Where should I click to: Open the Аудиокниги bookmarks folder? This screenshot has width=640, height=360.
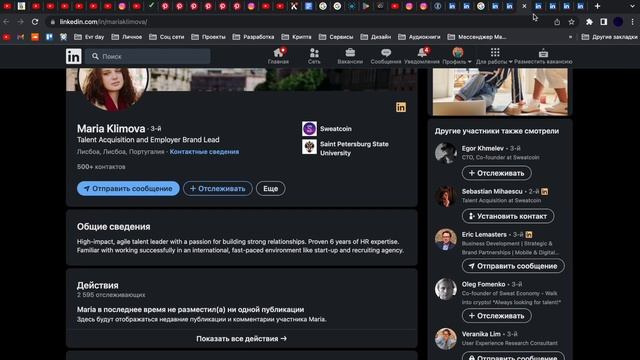pos(419,37)
